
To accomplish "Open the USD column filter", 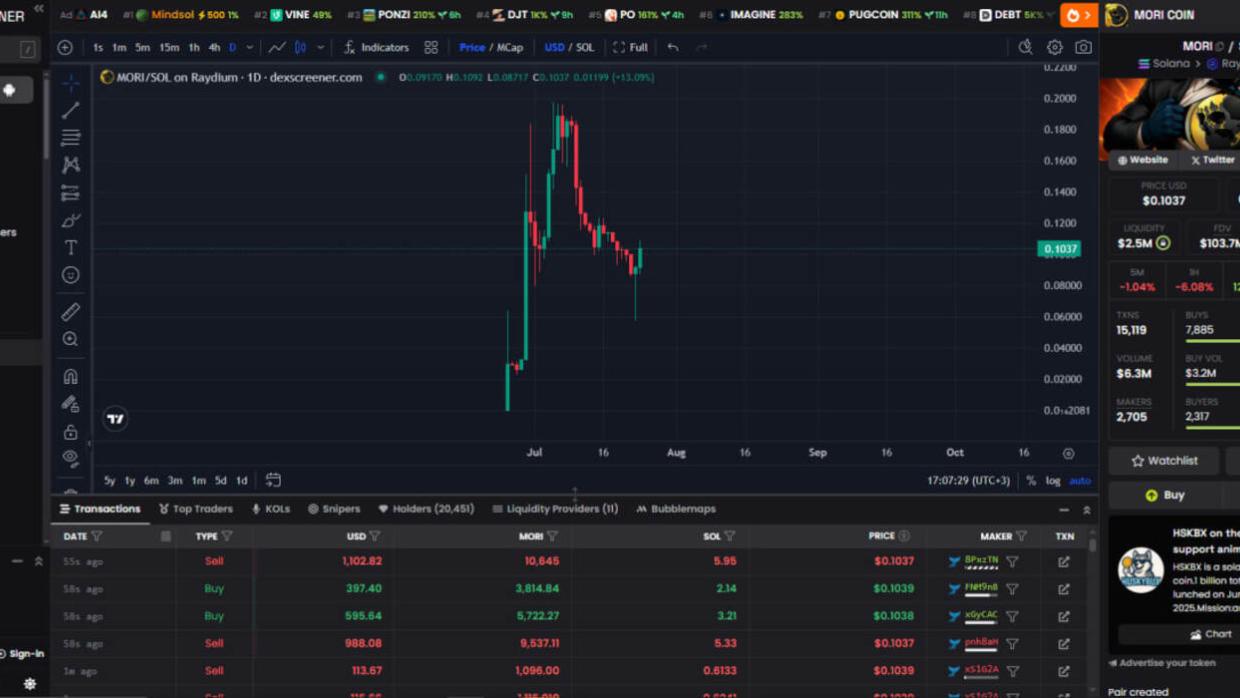I will click(x=375, y=536).
